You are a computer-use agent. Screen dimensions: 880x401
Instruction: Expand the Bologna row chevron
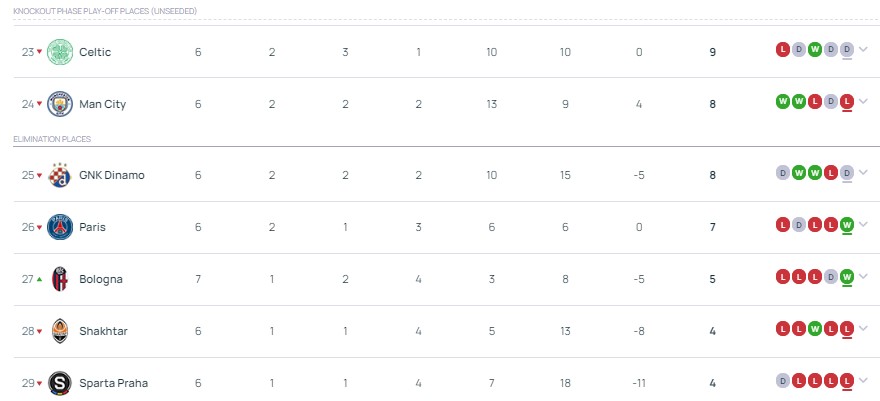863,276
